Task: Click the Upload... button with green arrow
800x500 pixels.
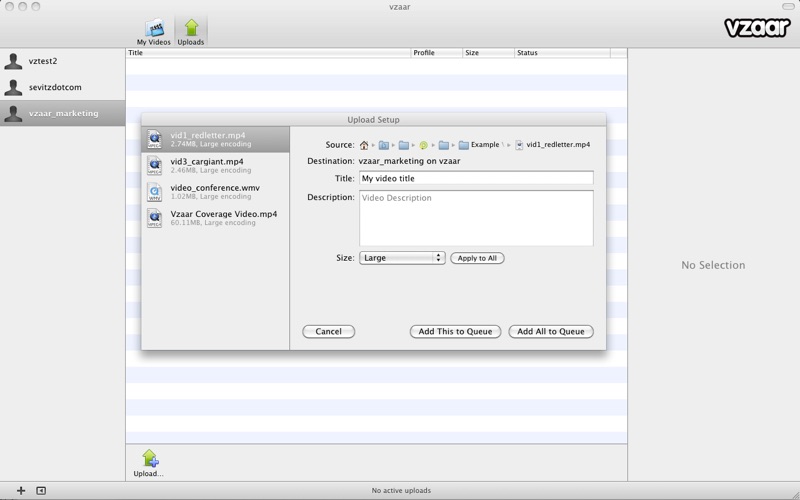Action: point(148,463)
